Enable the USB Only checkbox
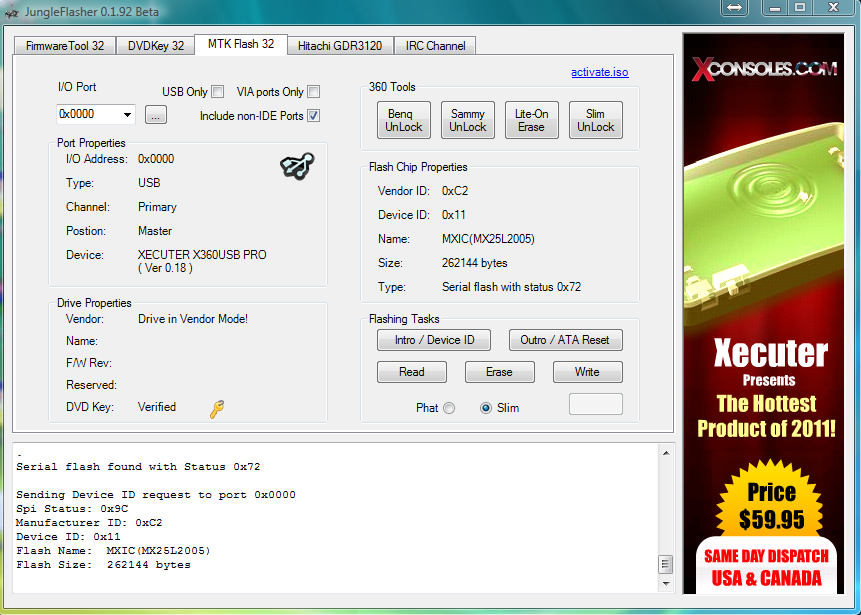The height and width of the screenshot is (615, 861). coord(218,92)
